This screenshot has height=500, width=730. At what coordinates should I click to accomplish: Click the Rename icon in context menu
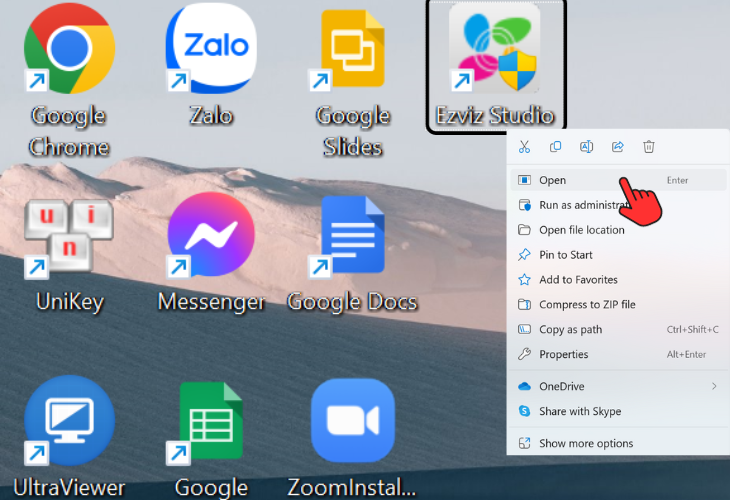coord(587,147)
